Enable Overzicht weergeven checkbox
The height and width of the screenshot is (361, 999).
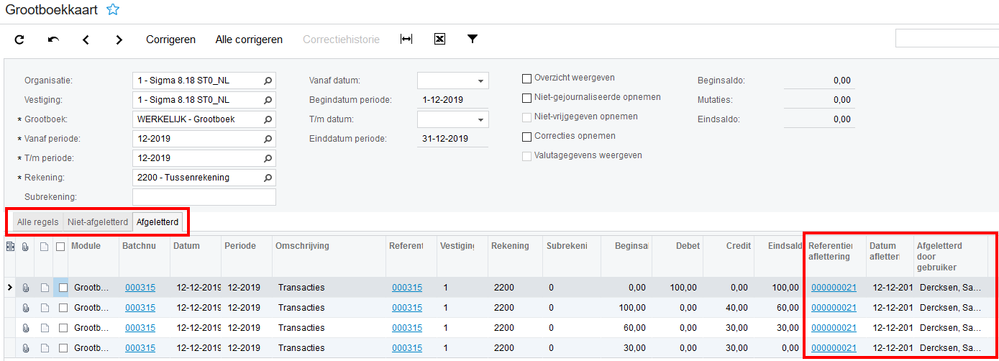[527, 79]
